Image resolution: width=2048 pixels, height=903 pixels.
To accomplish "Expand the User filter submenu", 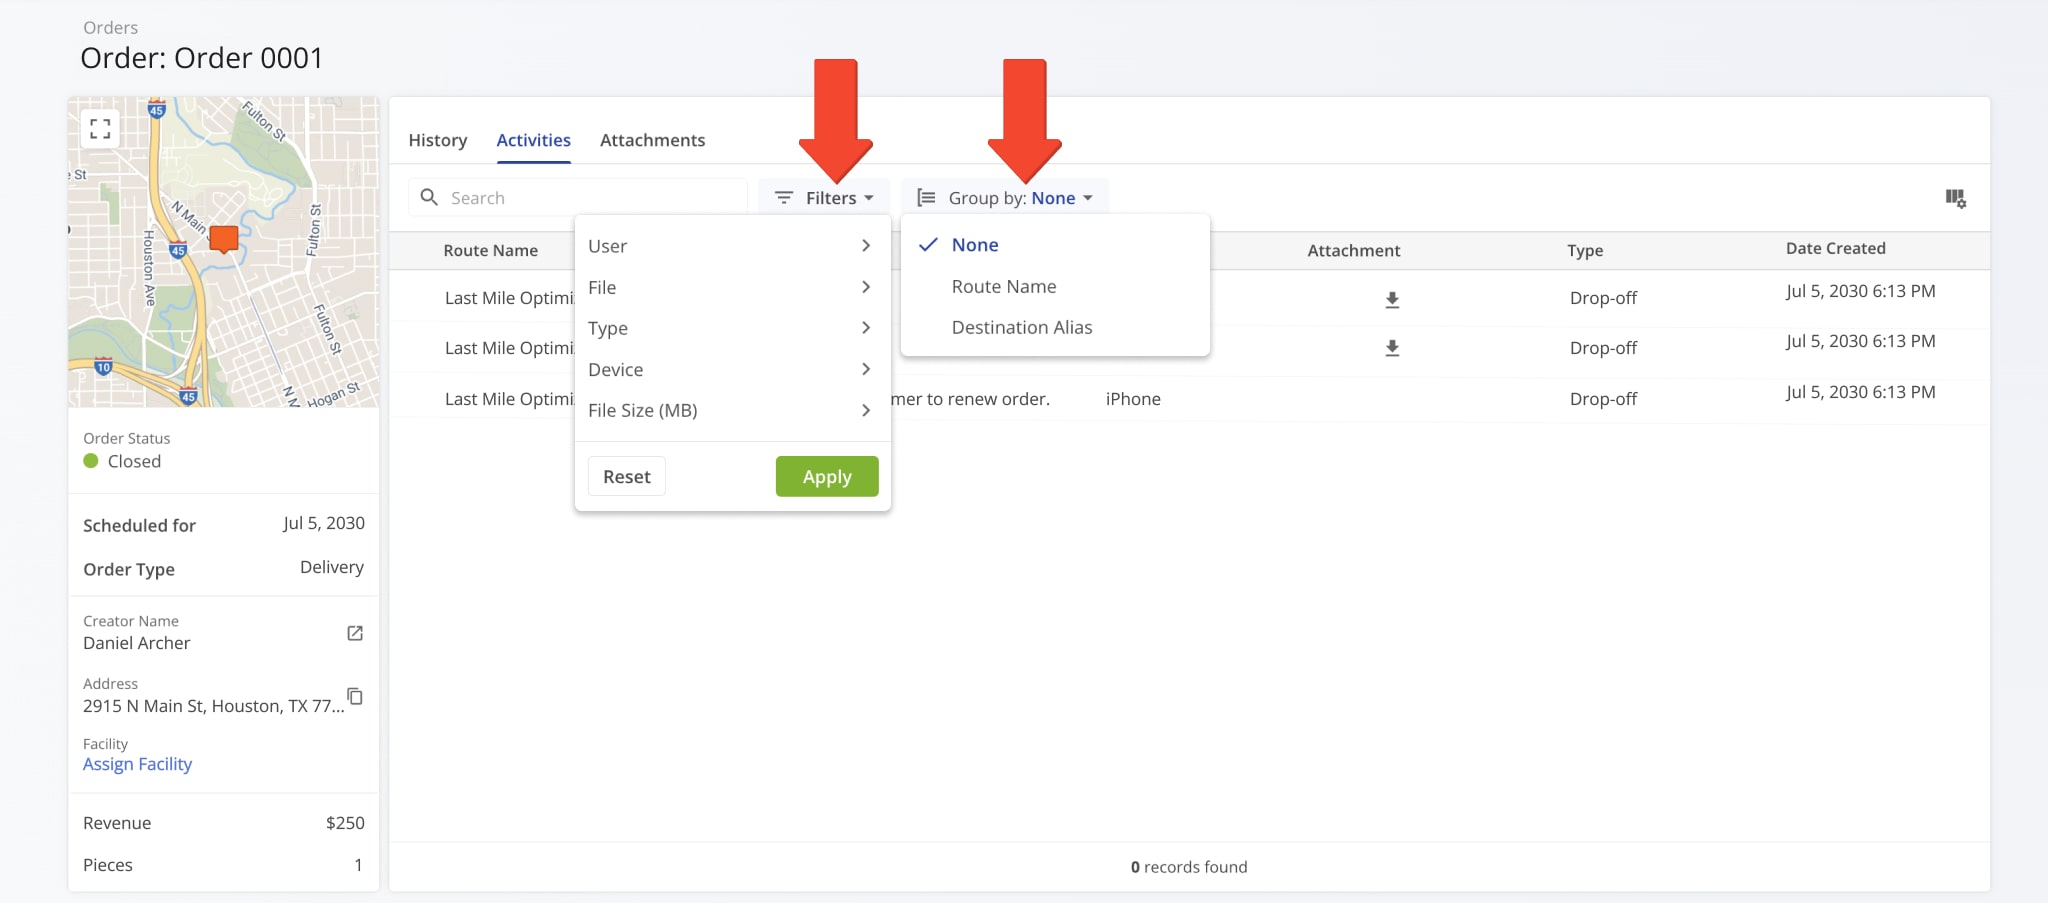I will [732, 246].
